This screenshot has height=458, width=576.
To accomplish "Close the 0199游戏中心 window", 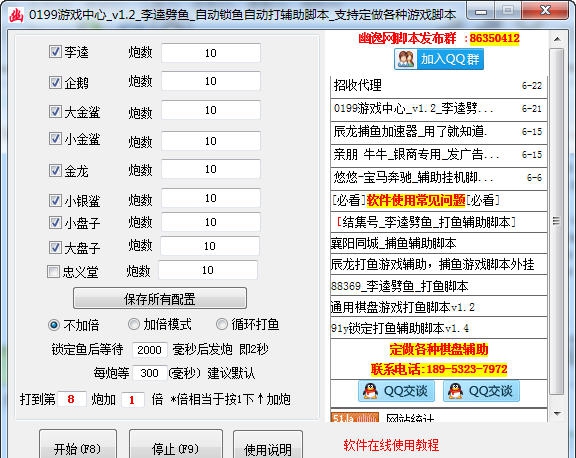I will pos(545,10).
